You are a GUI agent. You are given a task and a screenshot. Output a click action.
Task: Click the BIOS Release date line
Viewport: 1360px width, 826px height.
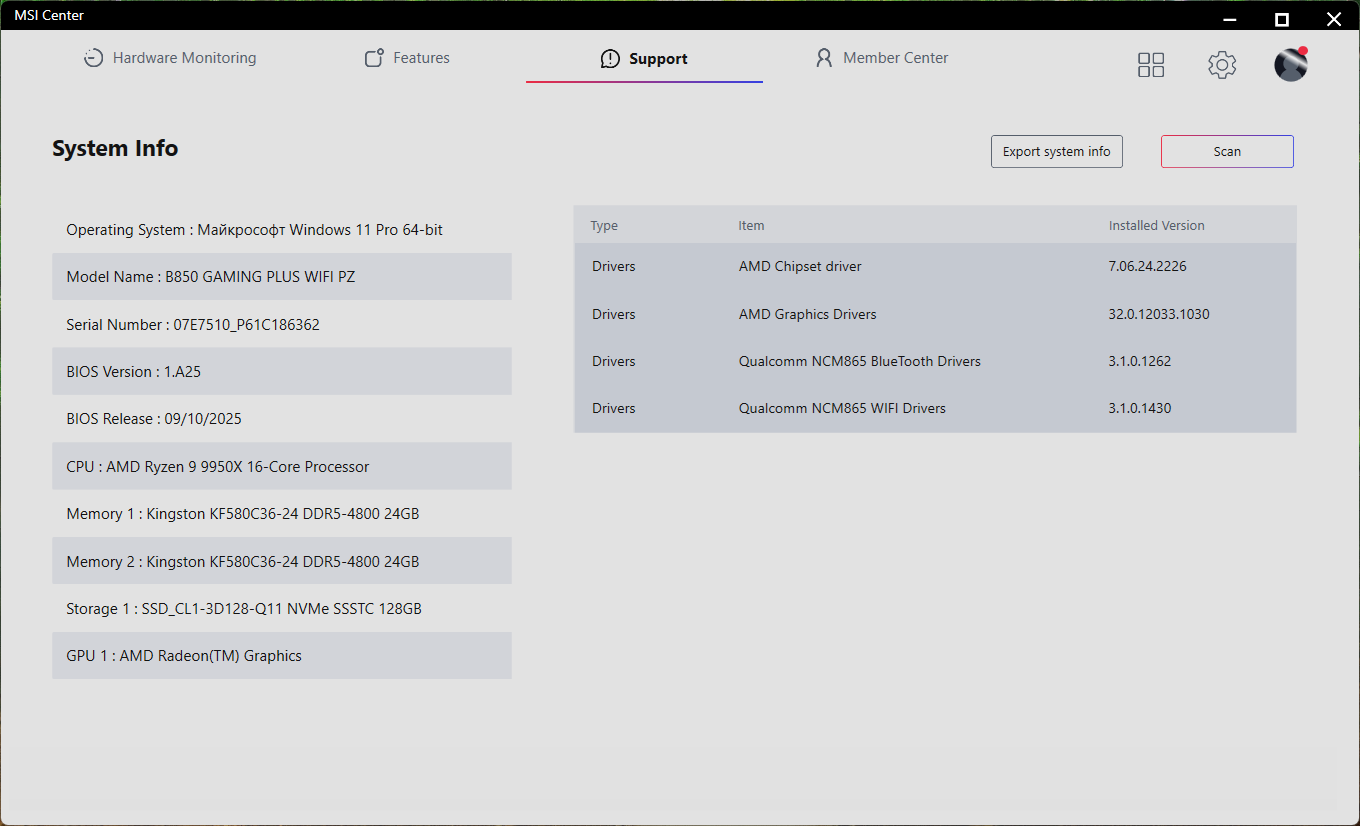pos(282,419)
